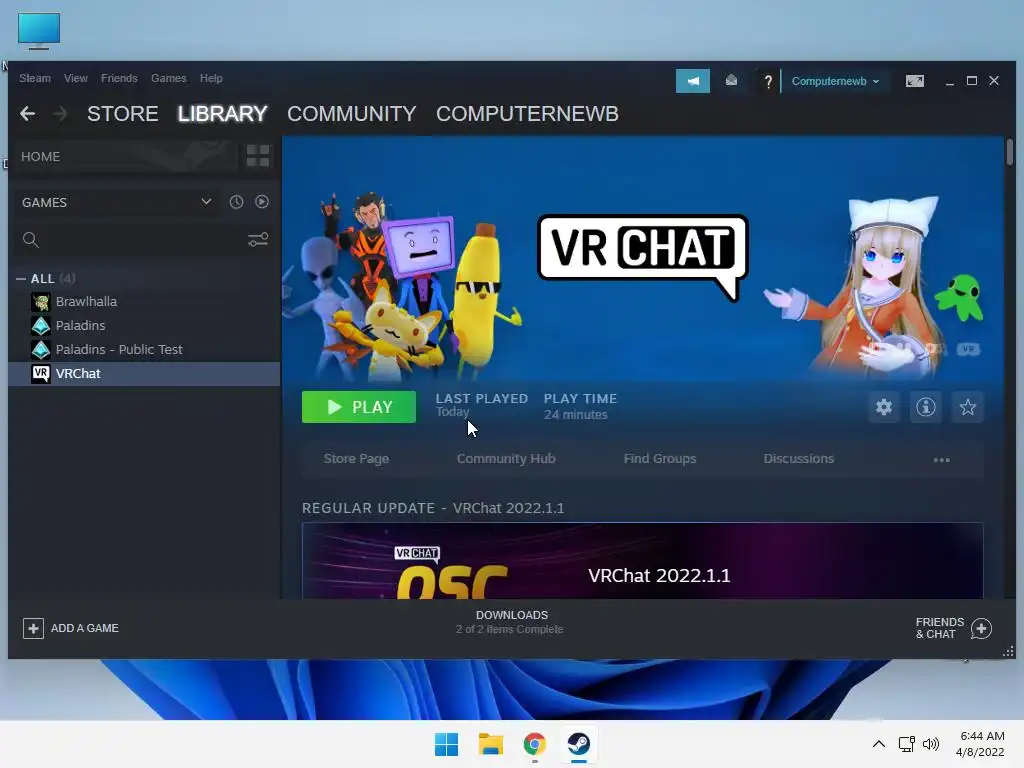Click the desktop monitor icon behind Steam
This screenshot has width=1024, height=768.
pos(39,31)
